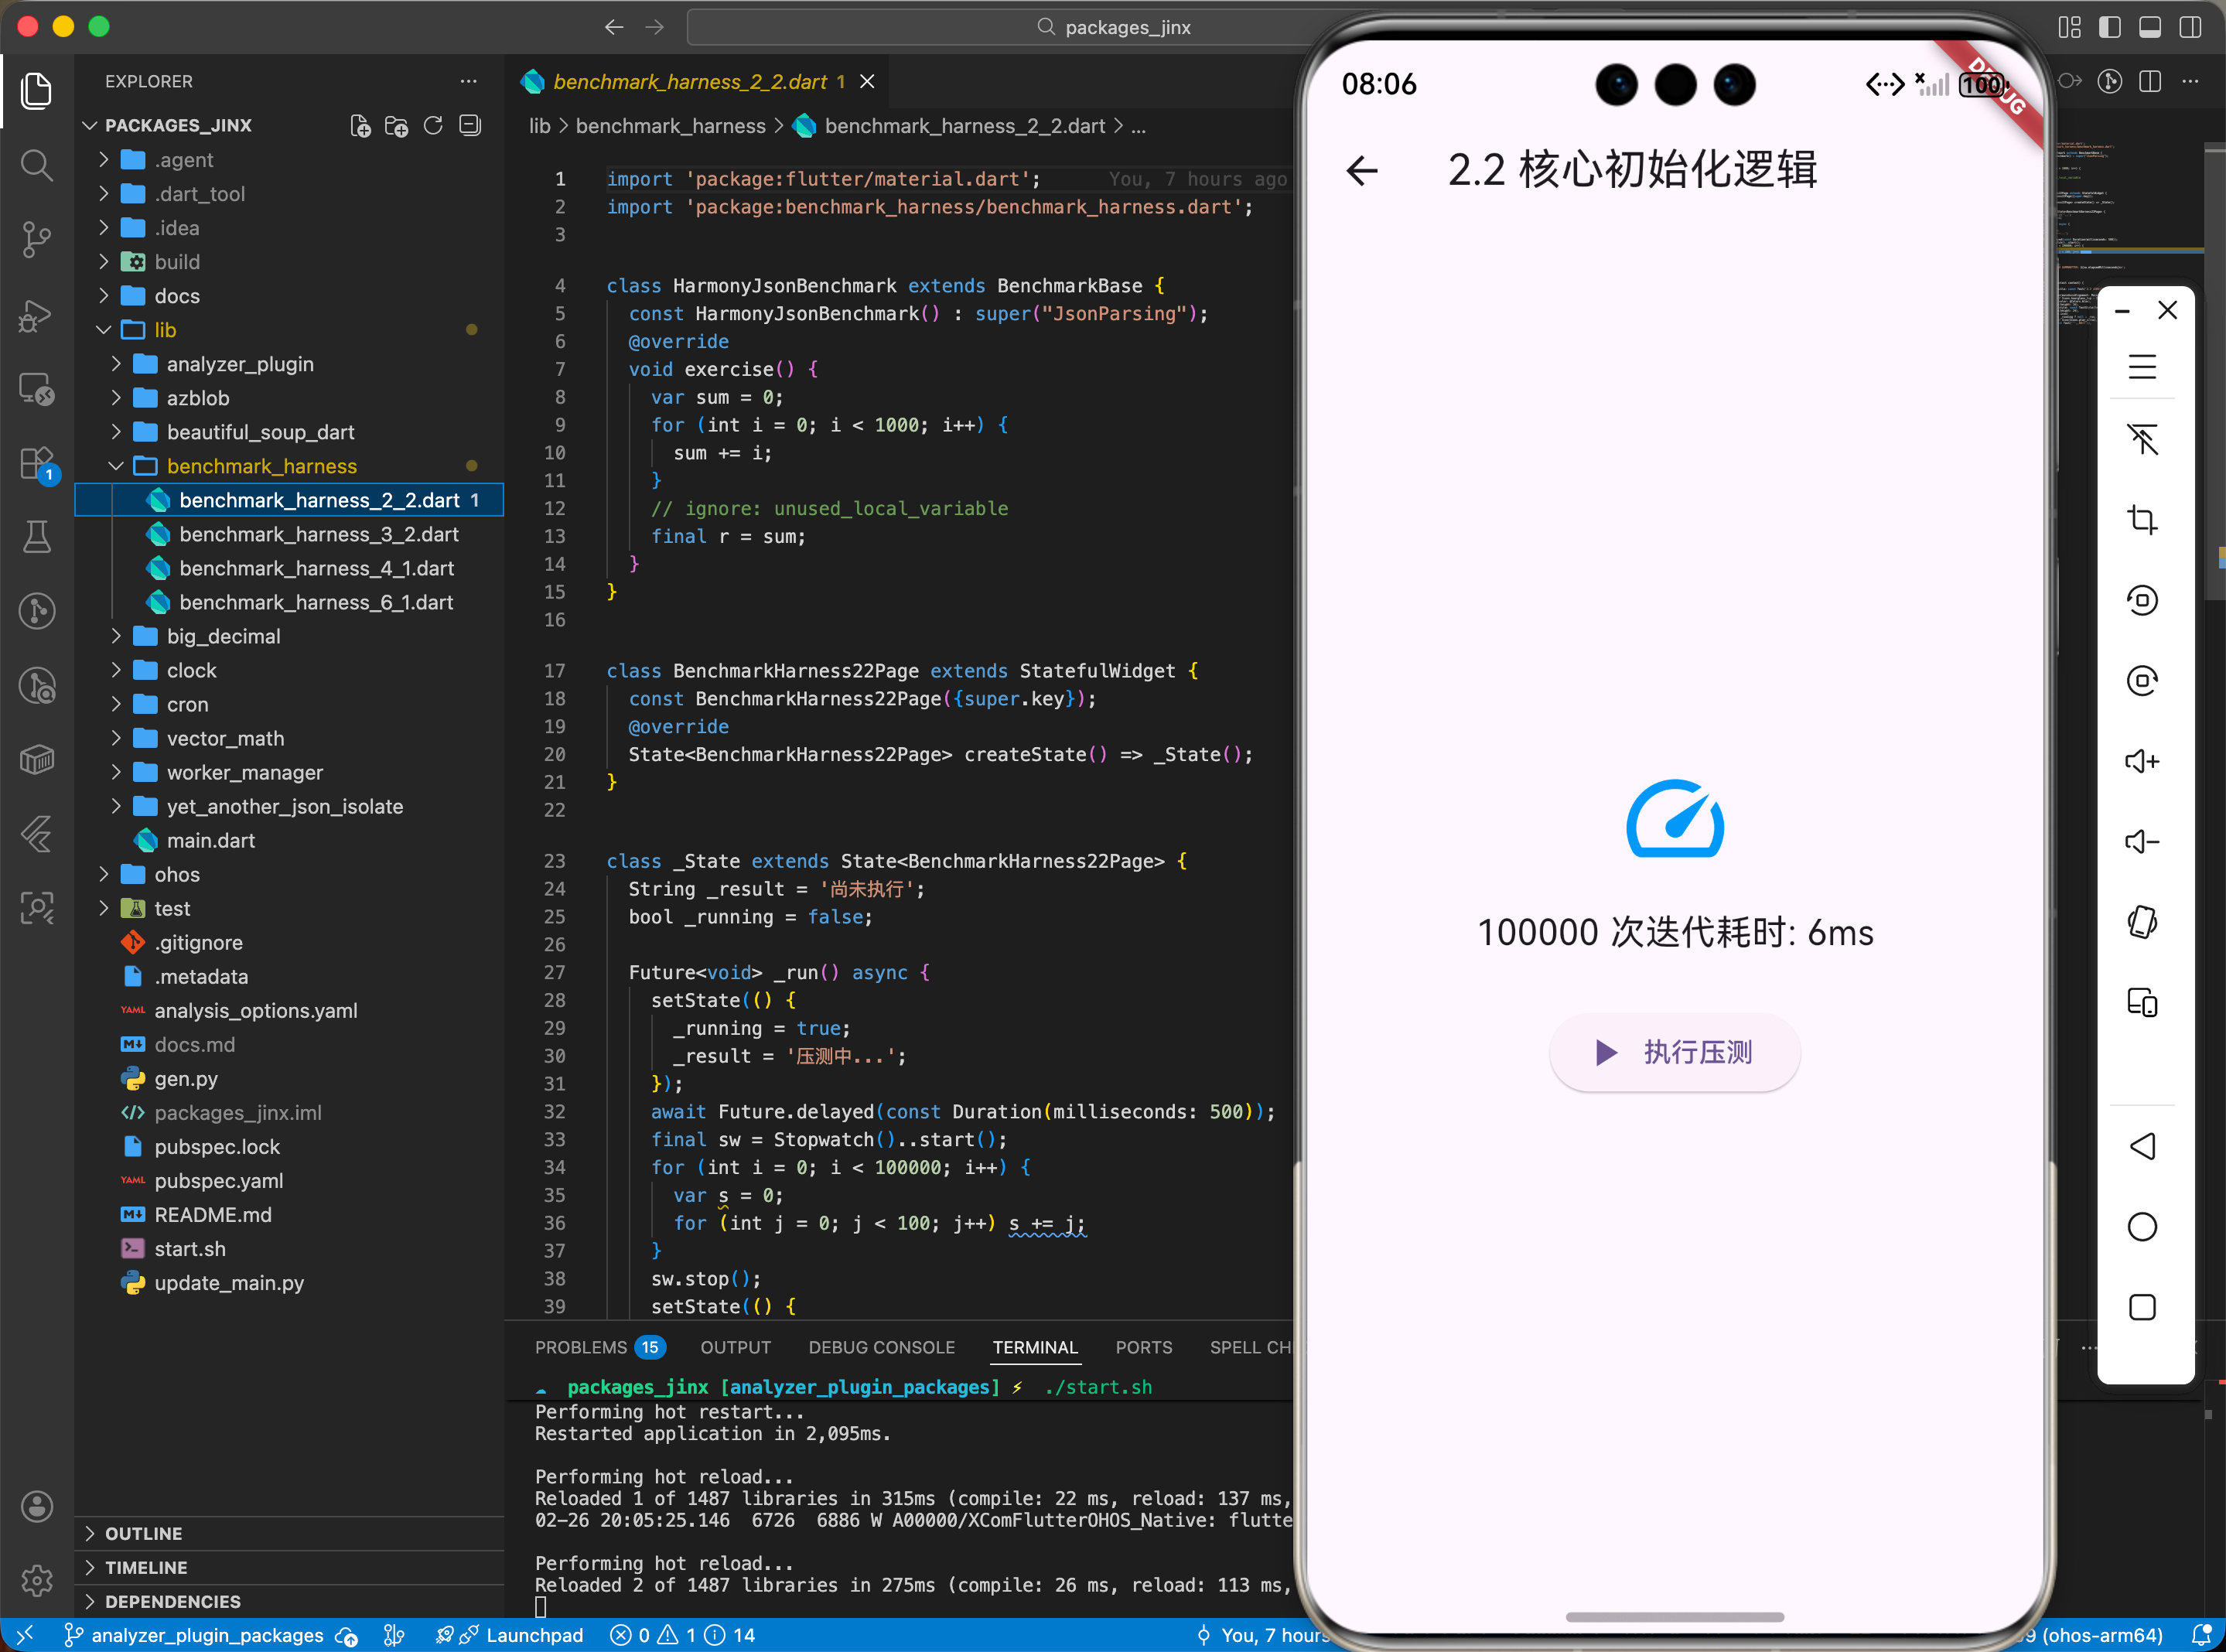This screenshot has height=1652, width=2226.
Task: Open the Extensions view
Action: [37, 463]
